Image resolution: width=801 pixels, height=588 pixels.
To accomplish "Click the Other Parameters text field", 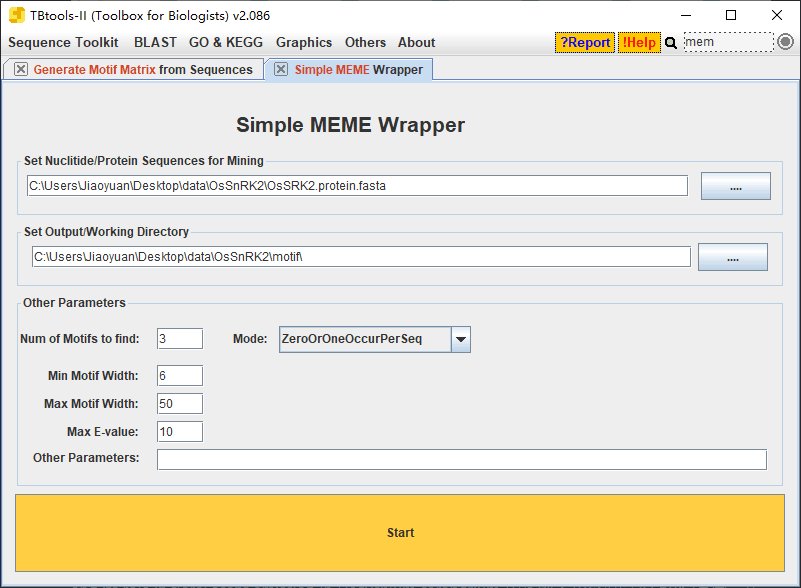I will coord(462,460).
